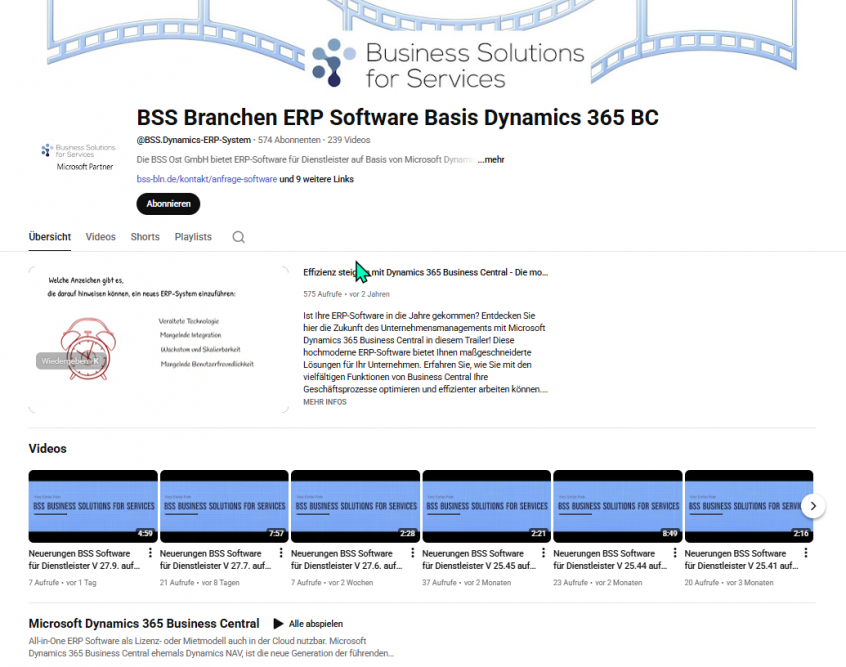This screenshot has width=846, height=667.
Task: Click the Abonnieren button
Action: (x=167, y=203)
